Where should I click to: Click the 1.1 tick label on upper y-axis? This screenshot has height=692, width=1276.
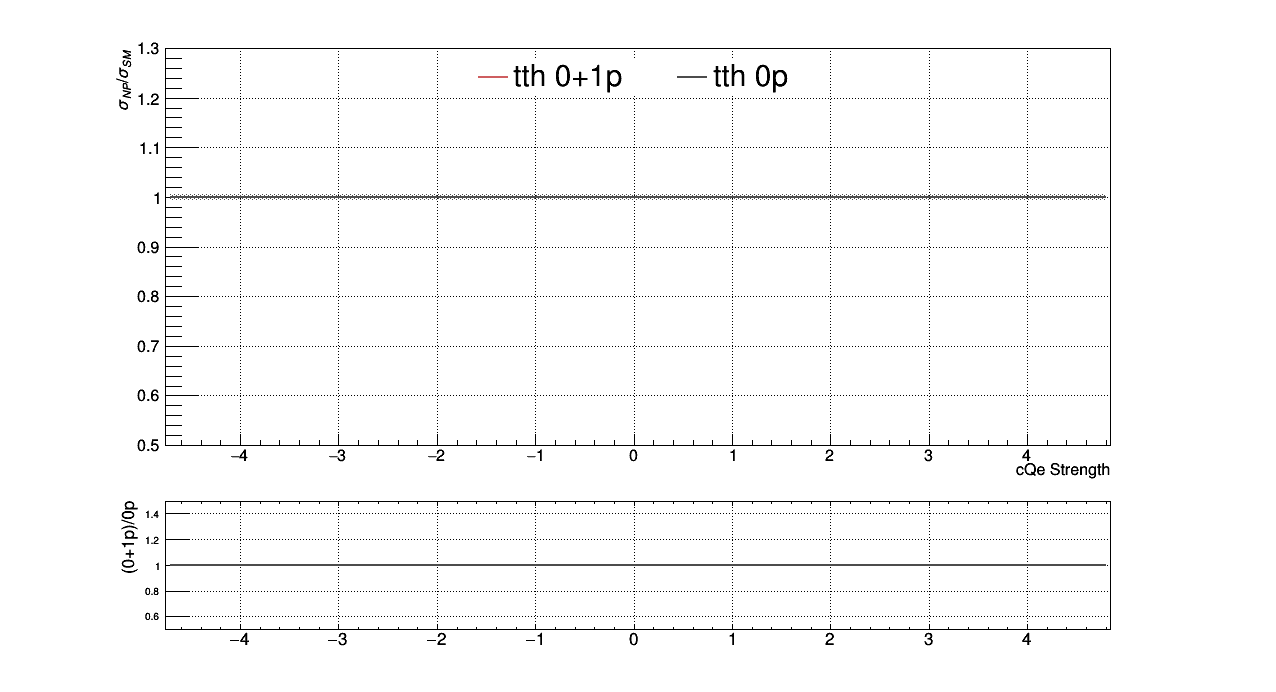coord(149,148)
